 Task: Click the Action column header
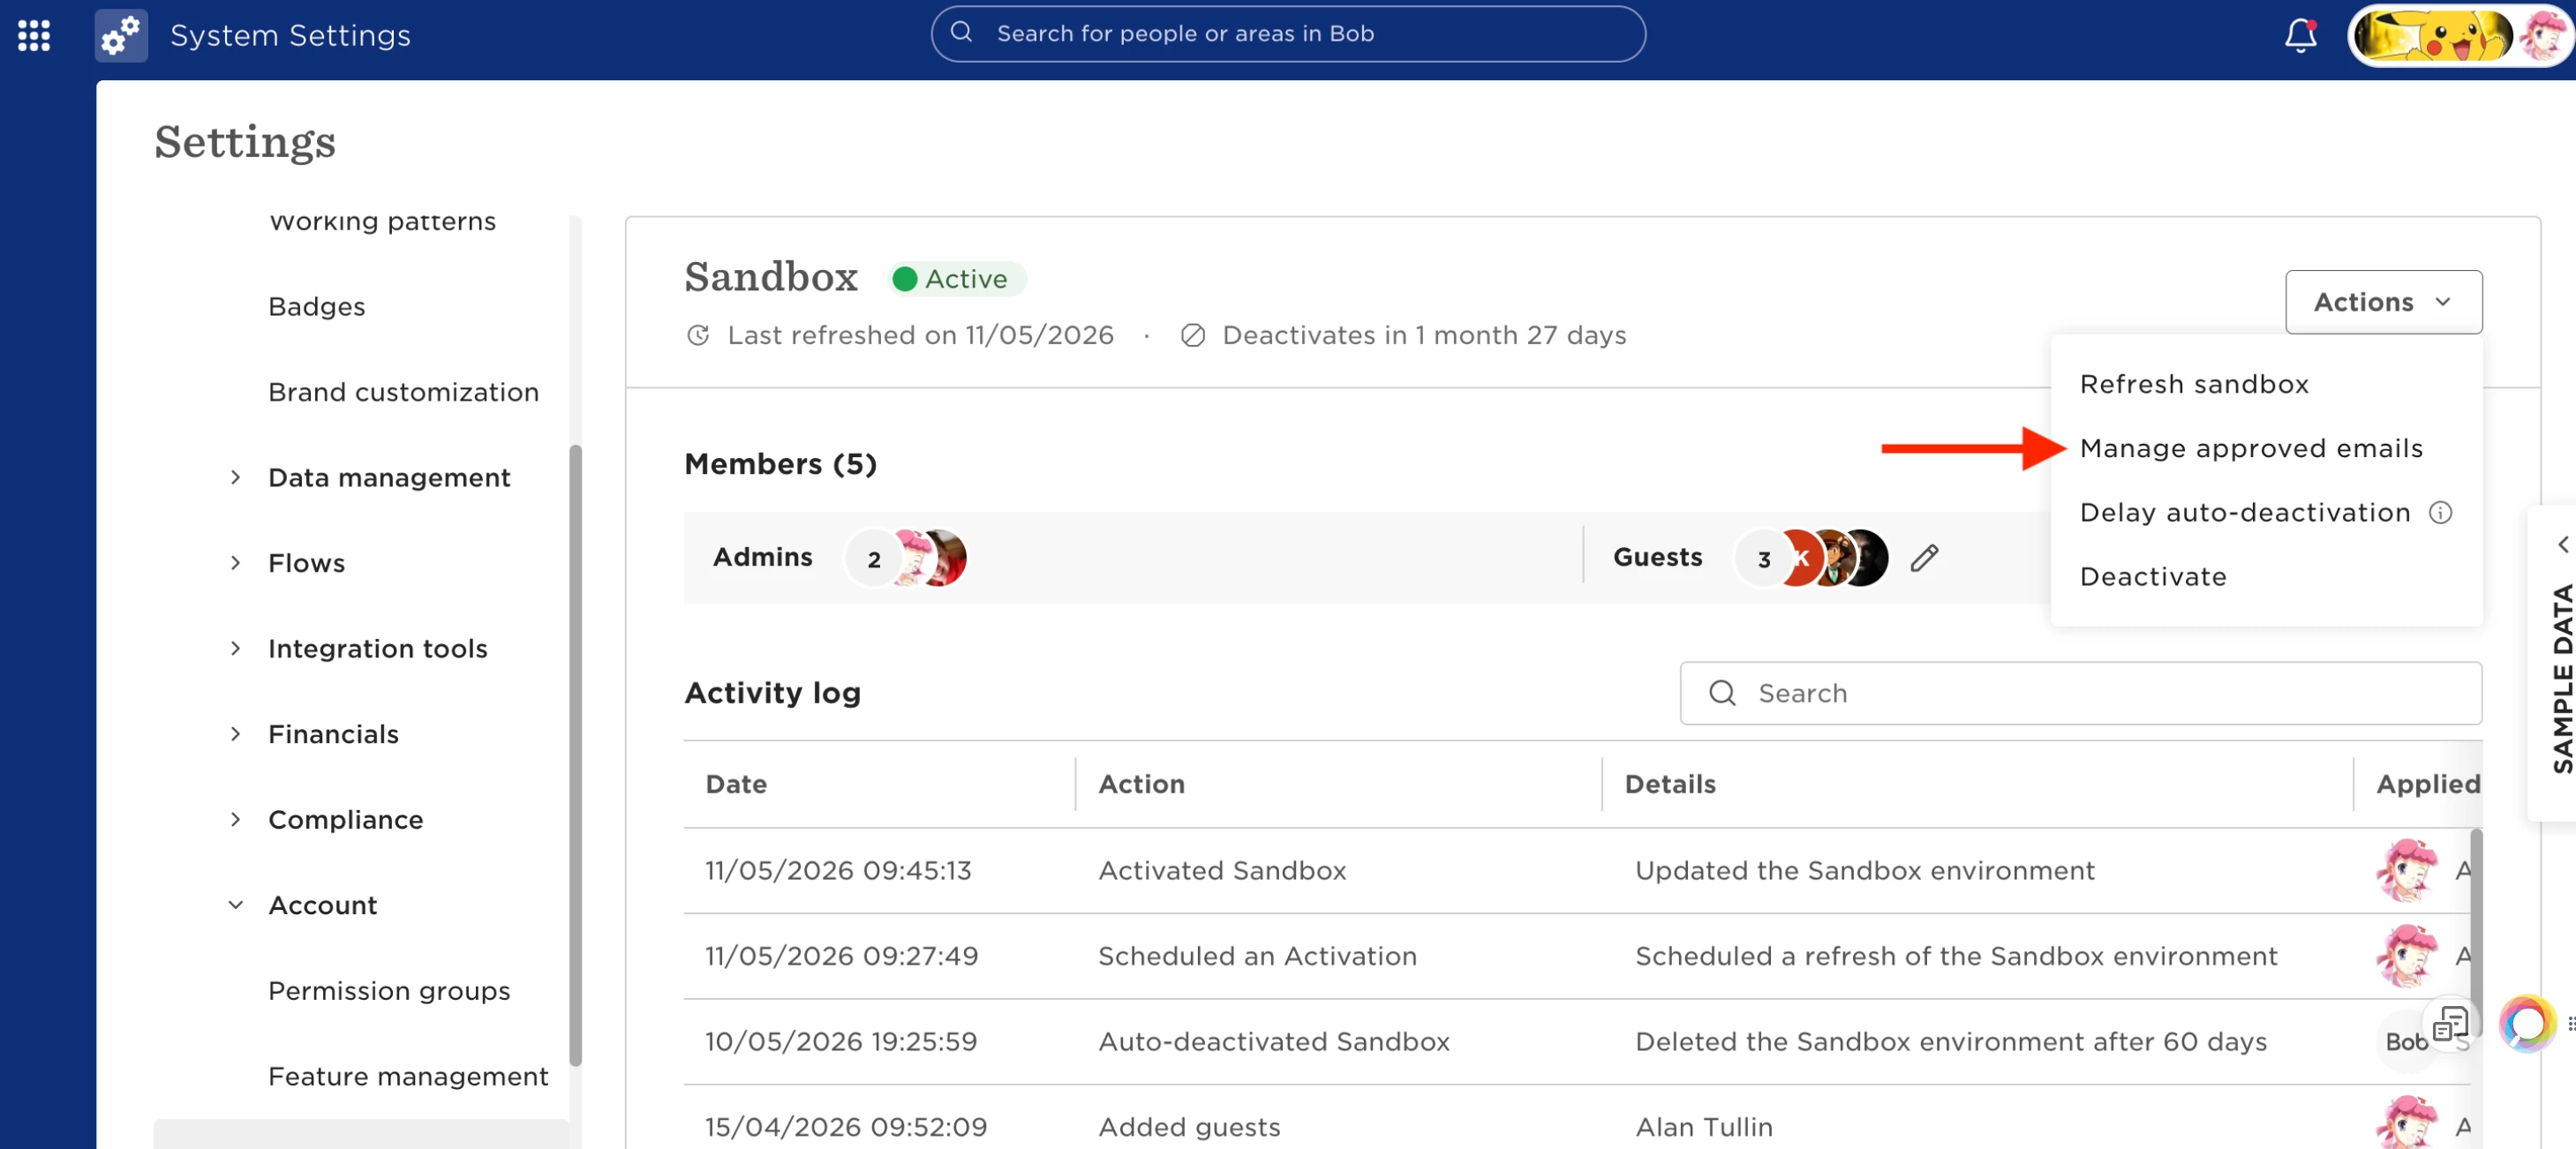[x=1141, y=784]
